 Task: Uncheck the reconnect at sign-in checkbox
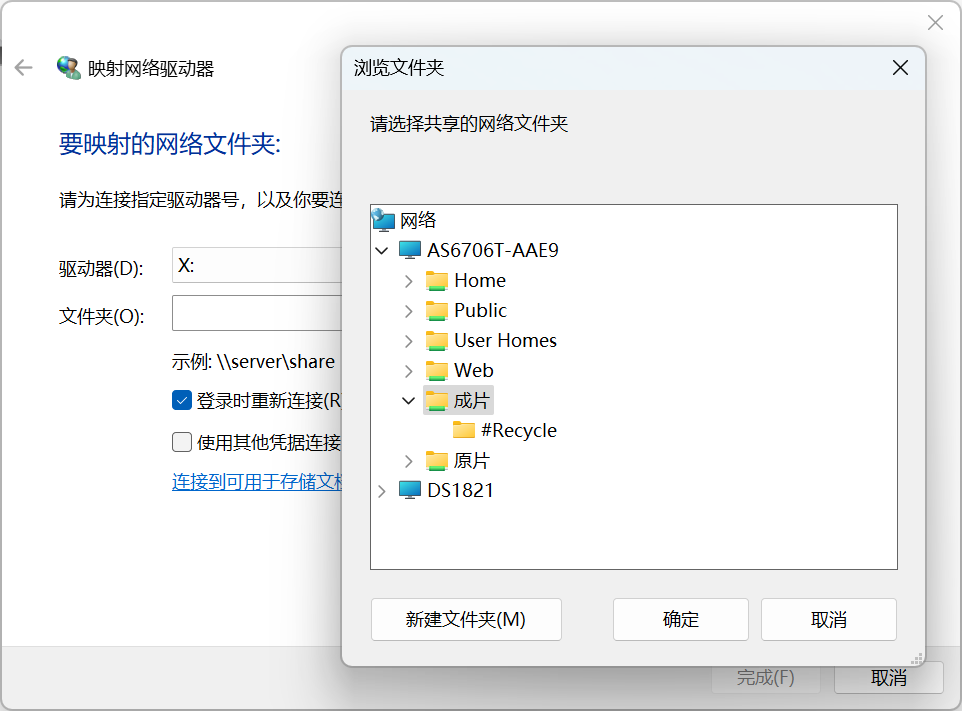coord(182,401)
